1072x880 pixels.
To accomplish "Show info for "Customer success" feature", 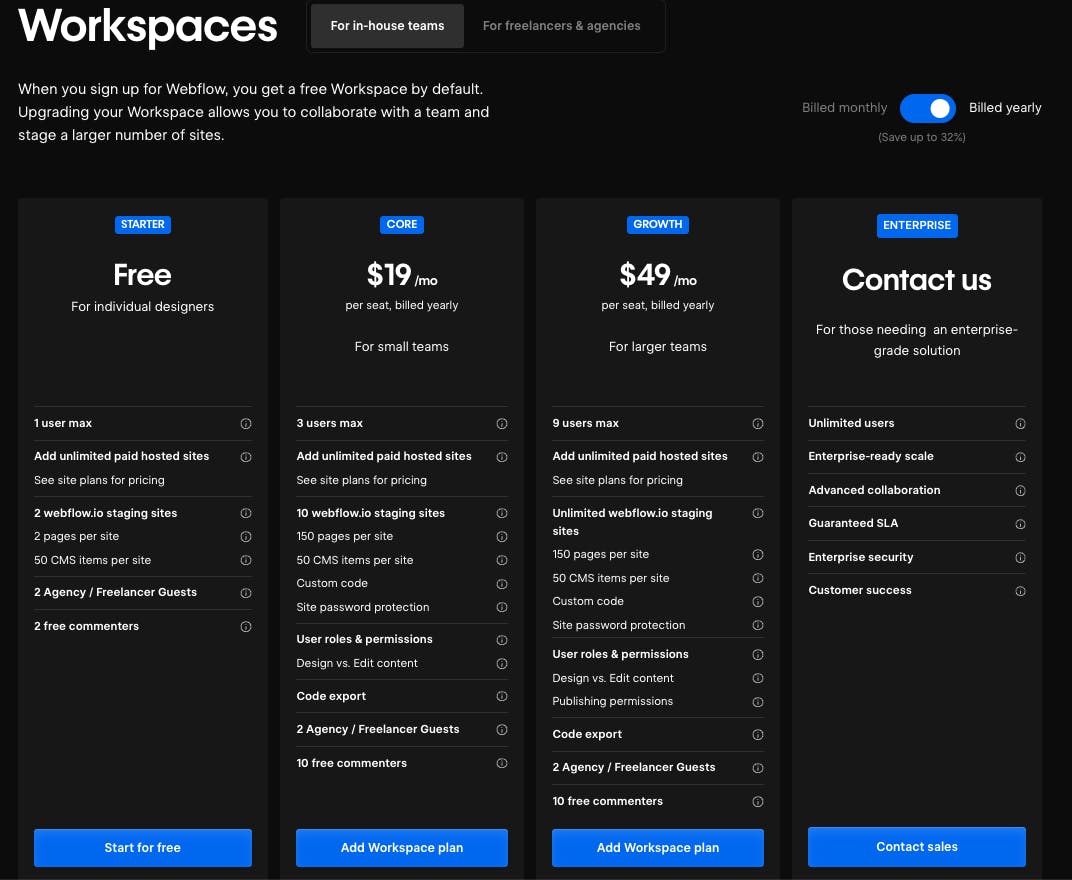I will tap(1020, 591).
